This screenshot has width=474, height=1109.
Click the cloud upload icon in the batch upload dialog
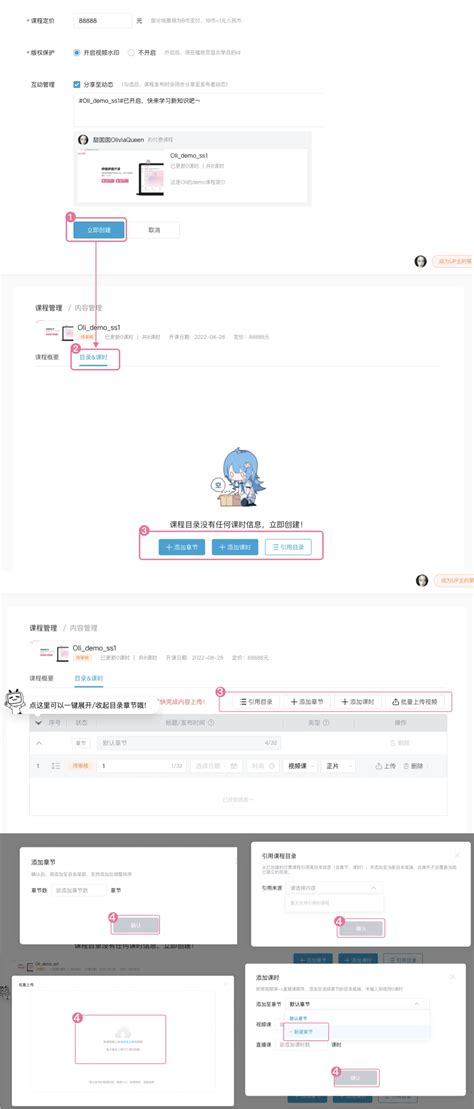pyautogui.click(x=121, y=1033)
